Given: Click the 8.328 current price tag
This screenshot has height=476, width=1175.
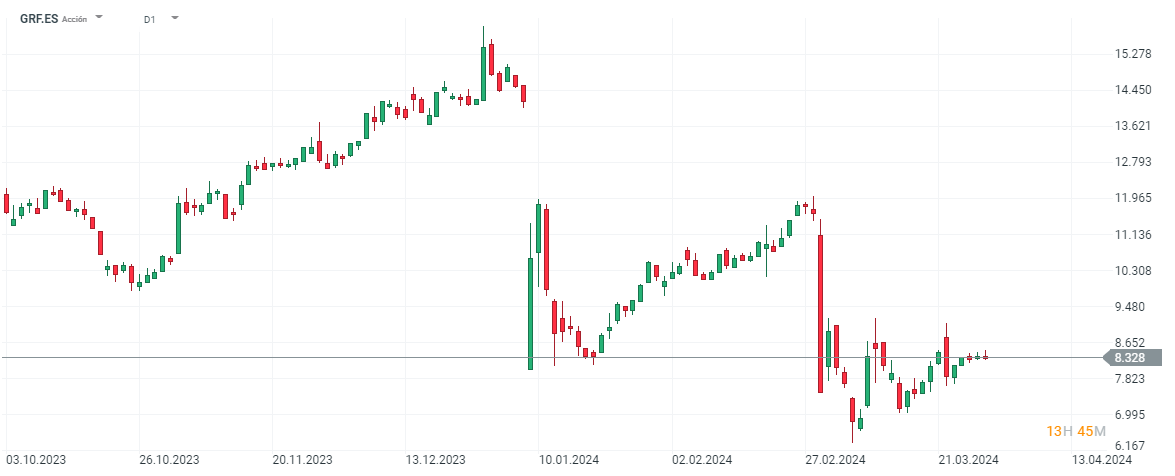Looking at the screenshot, I should pyautogui.click(x=1130, y=357).
